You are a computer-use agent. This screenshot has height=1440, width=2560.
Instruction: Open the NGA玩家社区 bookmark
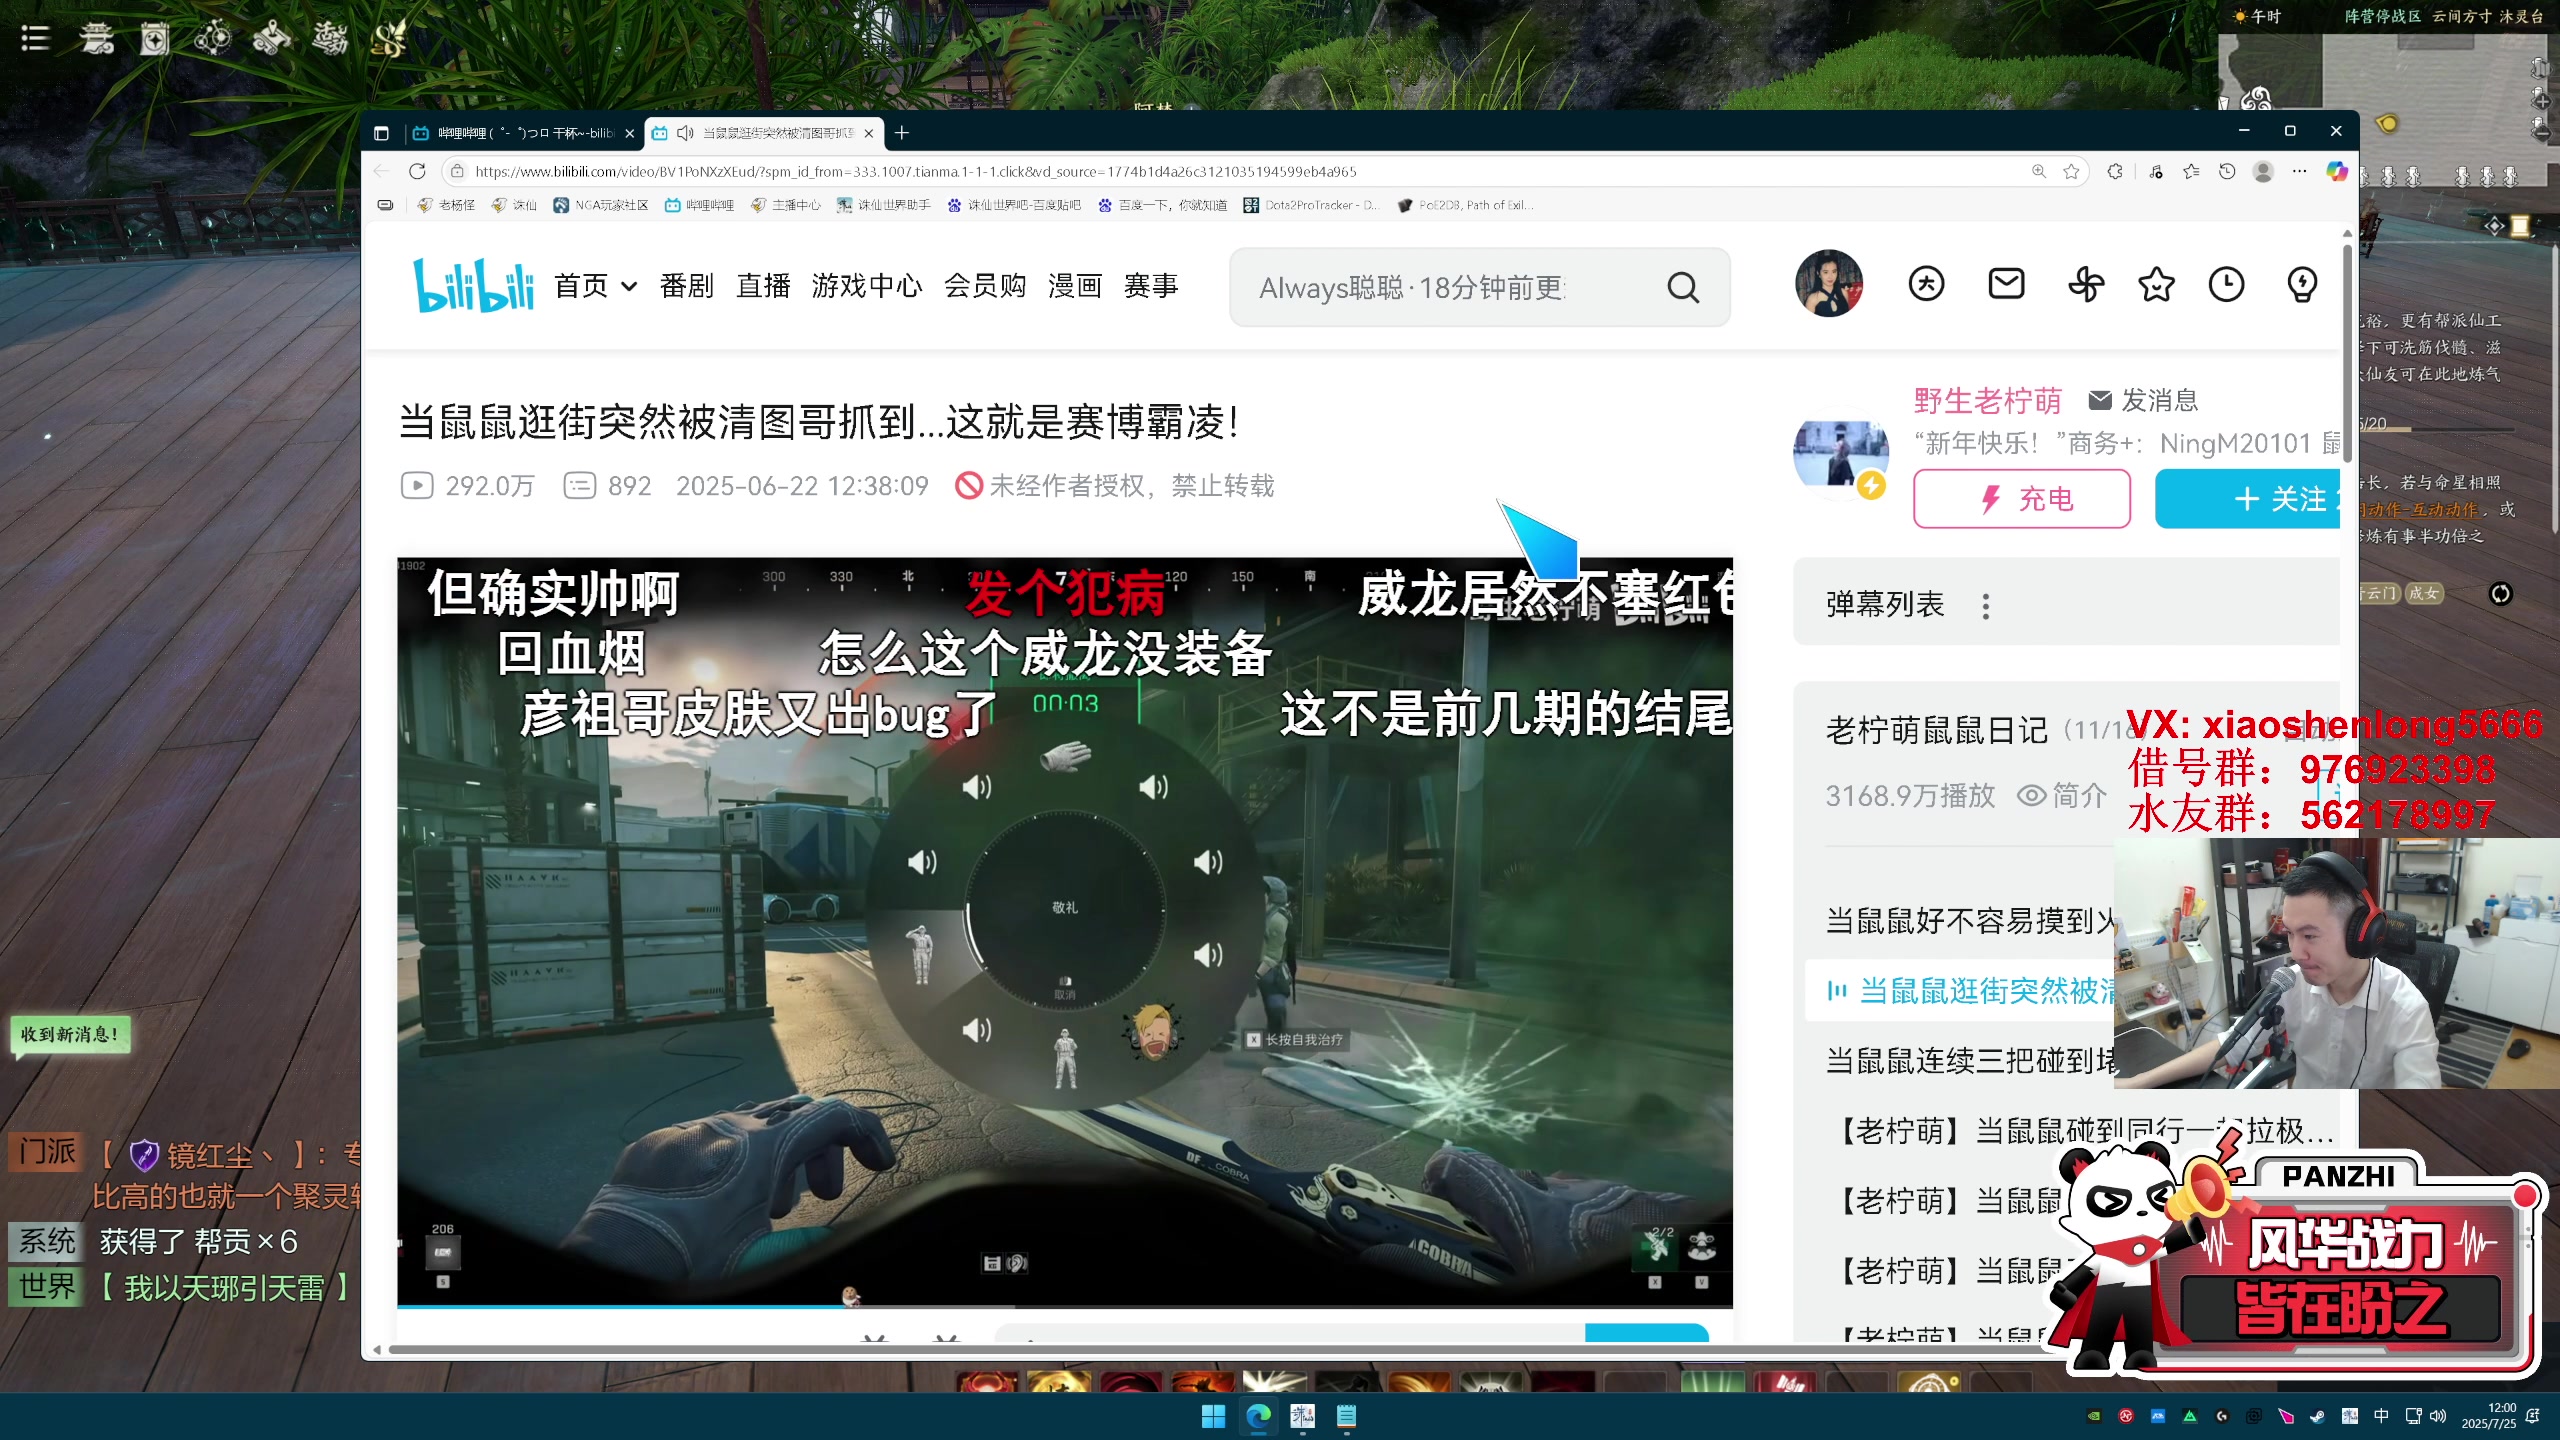(600, 205)
